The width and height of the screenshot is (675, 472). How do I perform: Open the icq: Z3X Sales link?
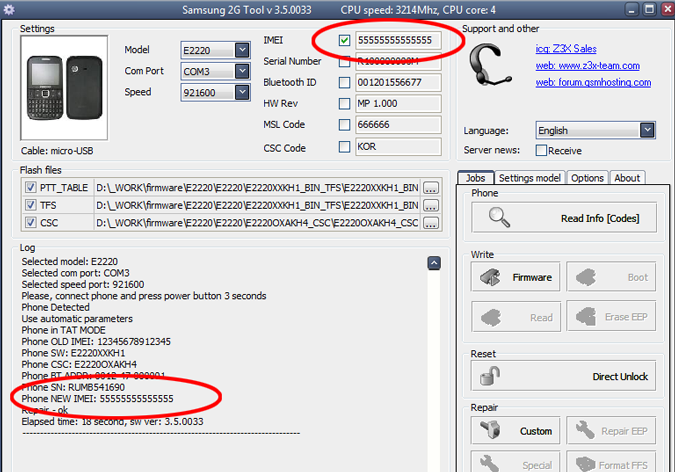566,49
